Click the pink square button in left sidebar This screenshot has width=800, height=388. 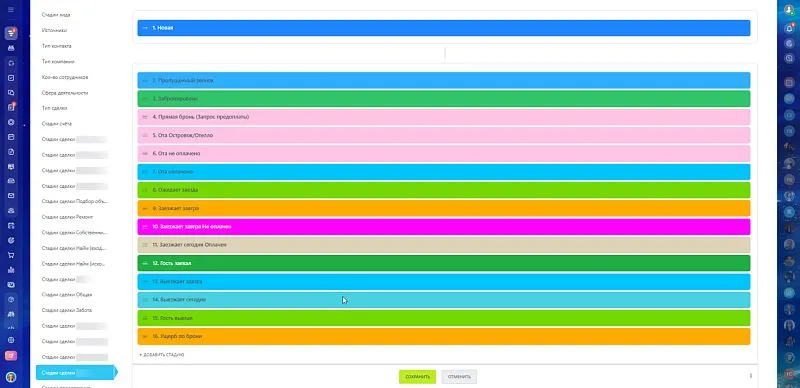(x=11, y=355)
